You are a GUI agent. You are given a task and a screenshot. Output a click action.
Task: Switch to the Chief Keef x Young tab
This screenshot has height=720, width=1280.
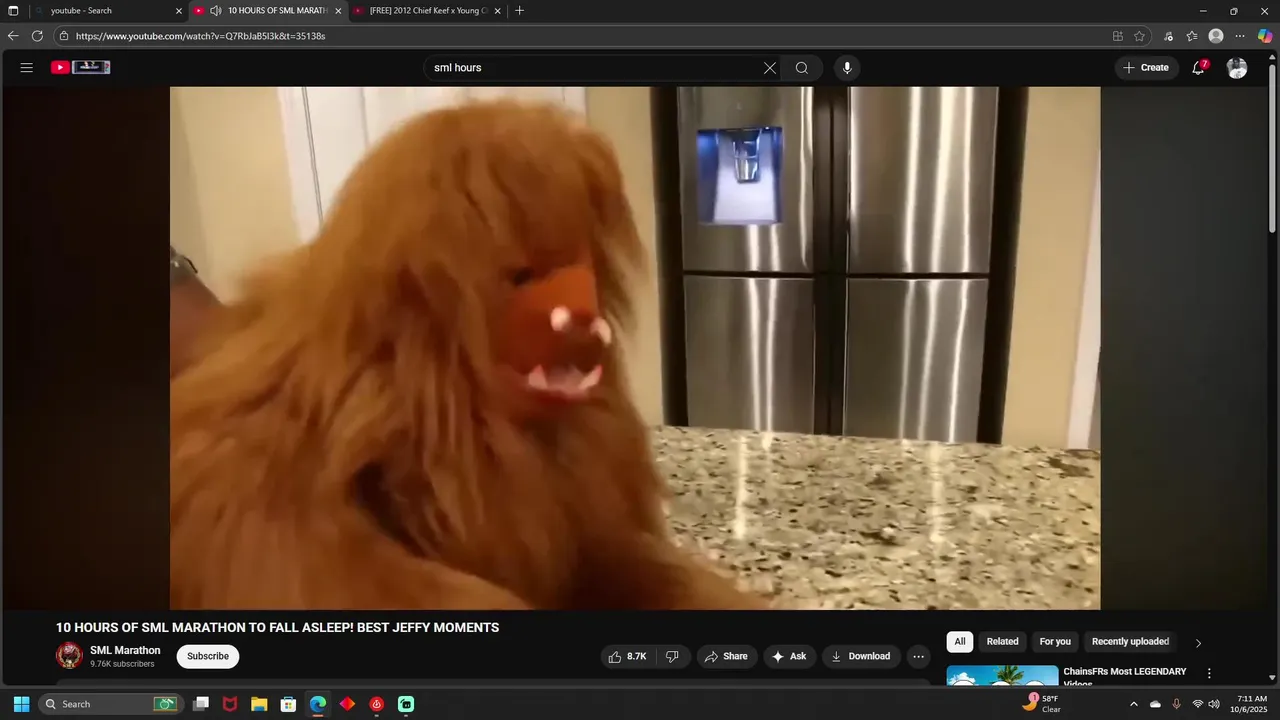427,11
